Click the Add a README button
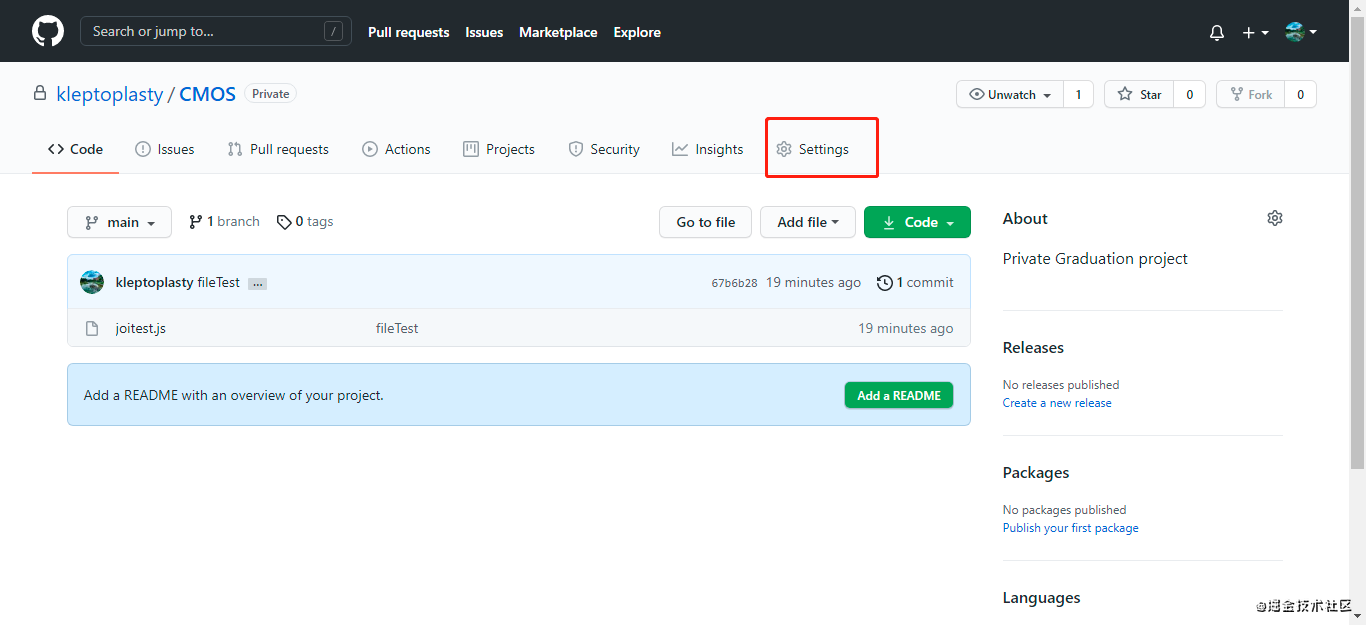This screenshot has width=1366, height=625. (x=899, y=395)
